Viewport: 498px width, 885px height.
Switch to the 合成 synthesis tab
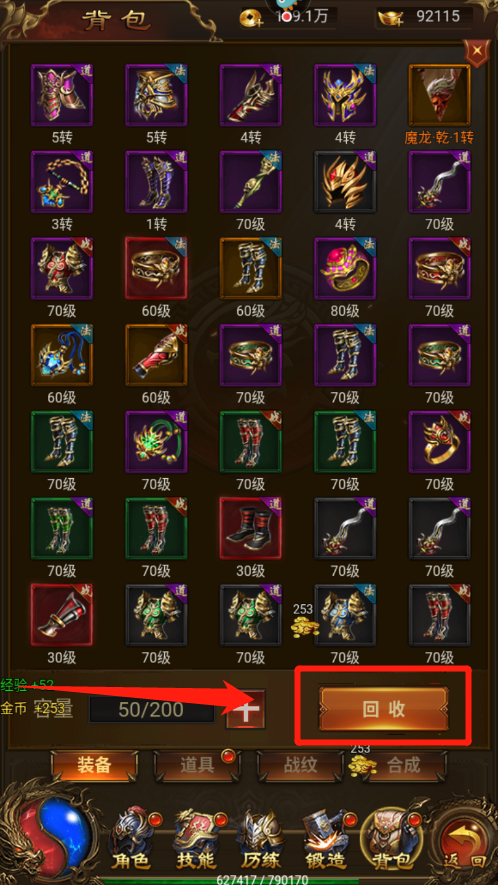403,765
